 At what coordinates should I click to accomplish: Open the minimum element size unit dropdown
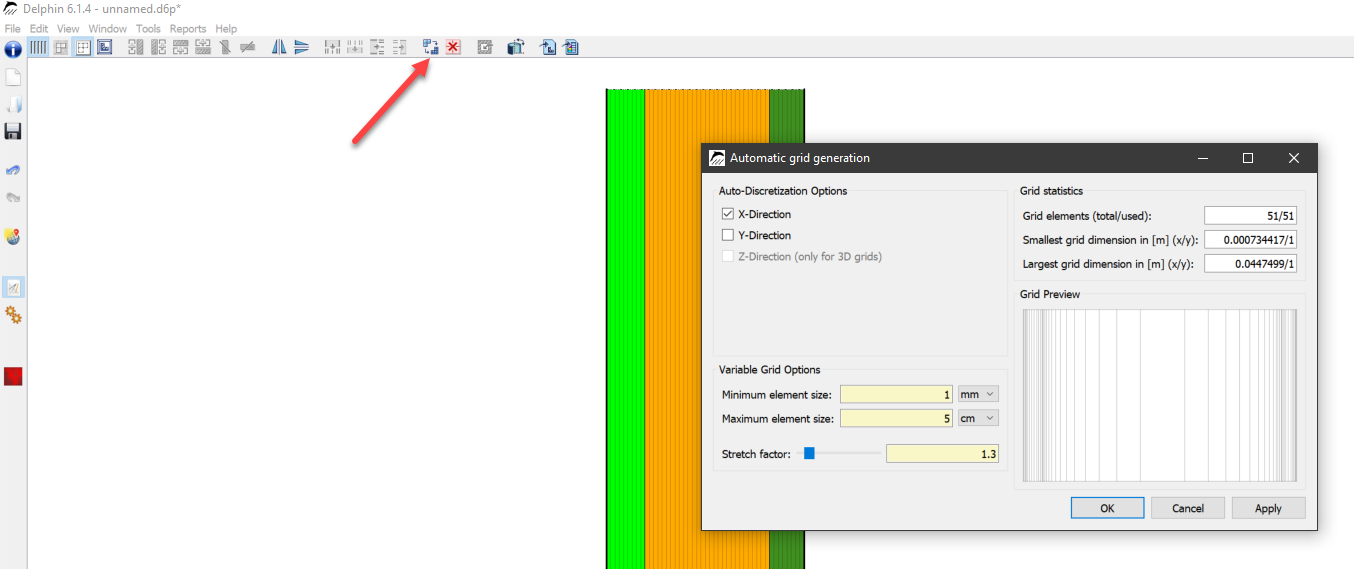pyautogui.click(x=978, y=394)
